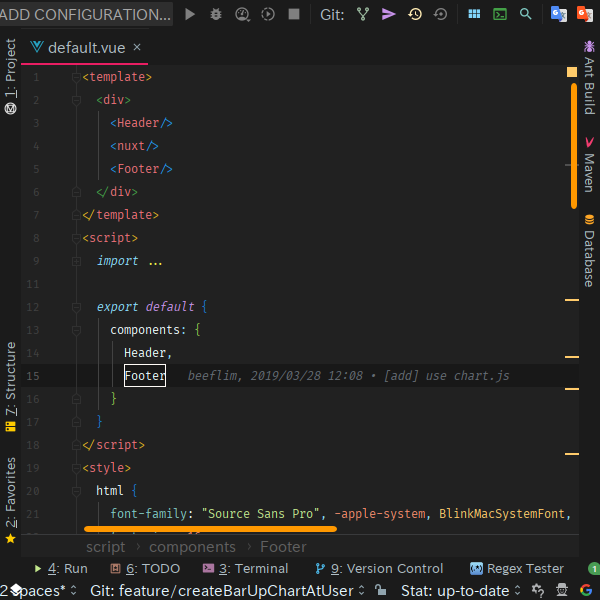Image resolution: width=600 pixels, height=600 pixels.
Task: Click the Header, entry on line 14
Action: (148, 353)
